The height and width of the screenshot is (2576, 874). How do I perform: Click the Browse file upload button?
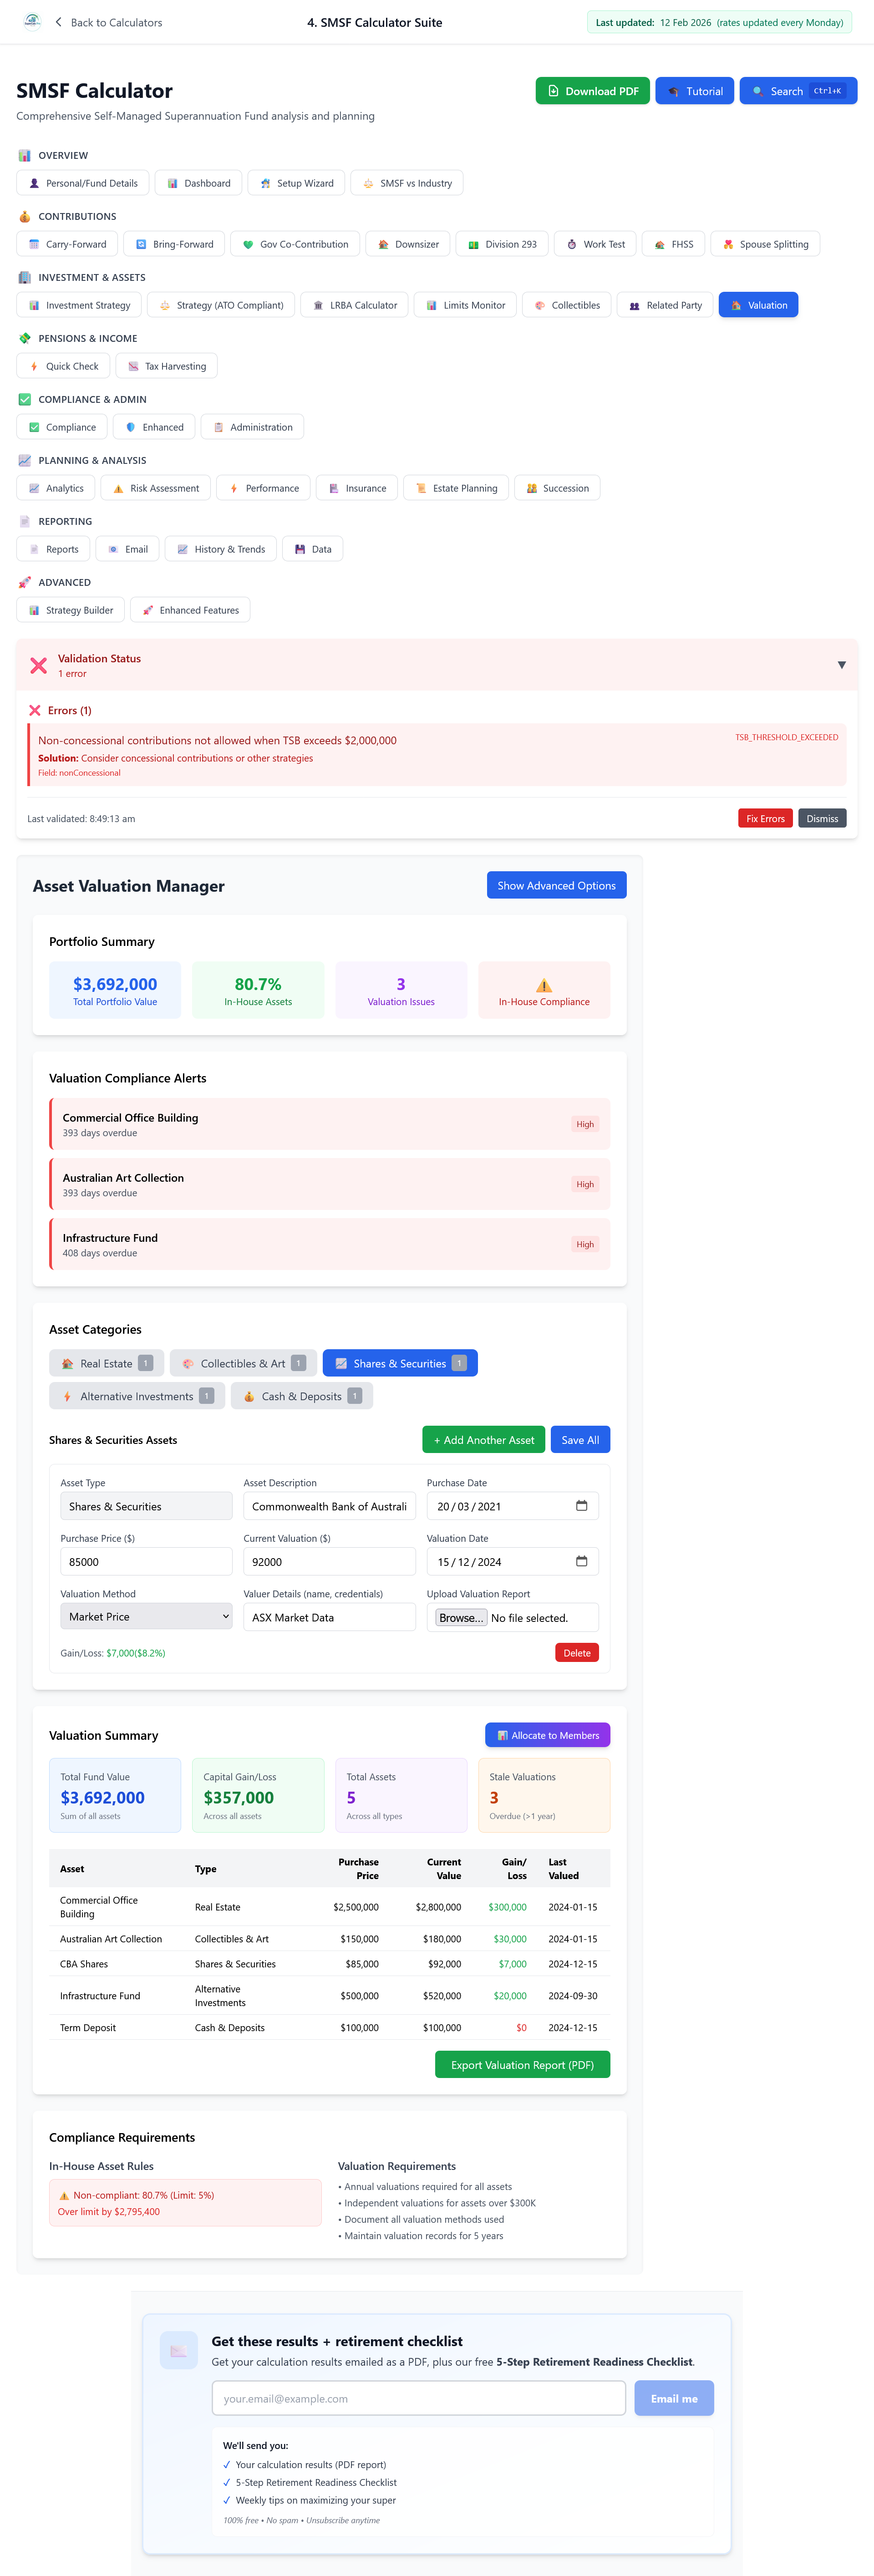(x=461, y=1617)
